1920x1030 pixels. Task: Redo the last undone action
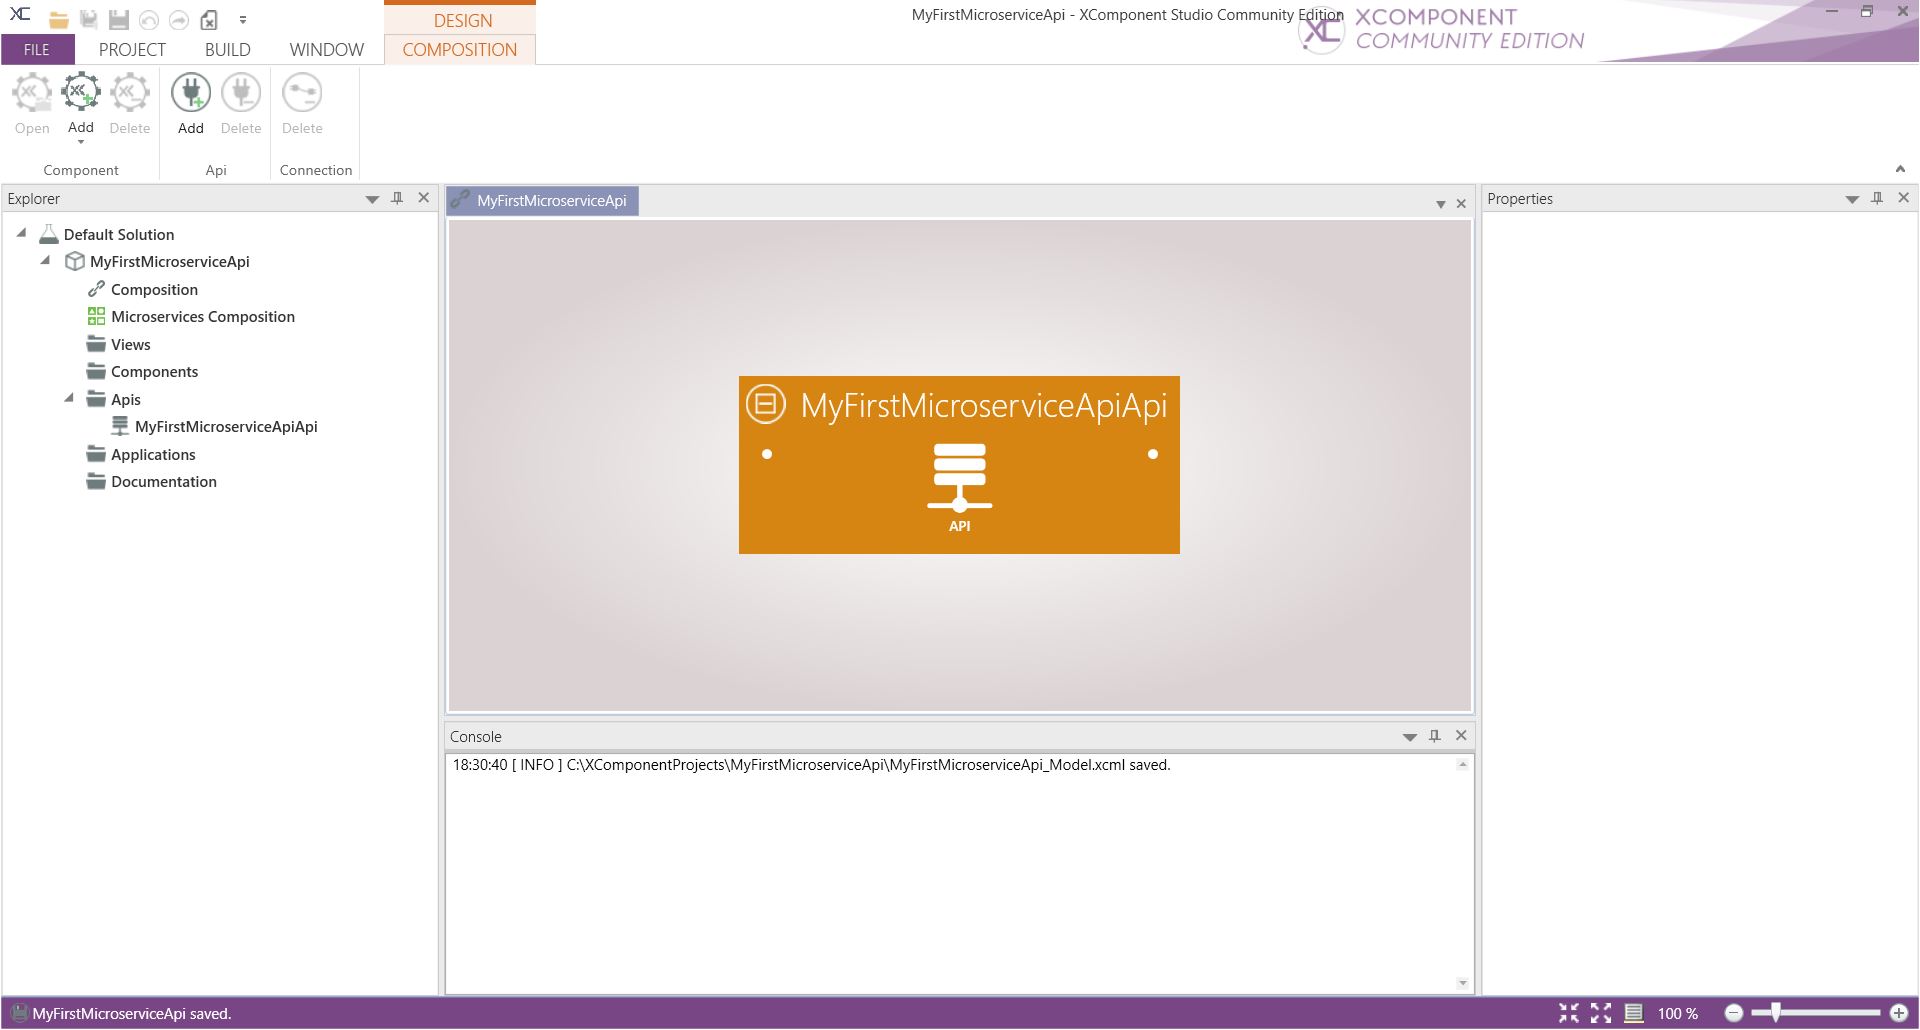(x=179, y=19)
